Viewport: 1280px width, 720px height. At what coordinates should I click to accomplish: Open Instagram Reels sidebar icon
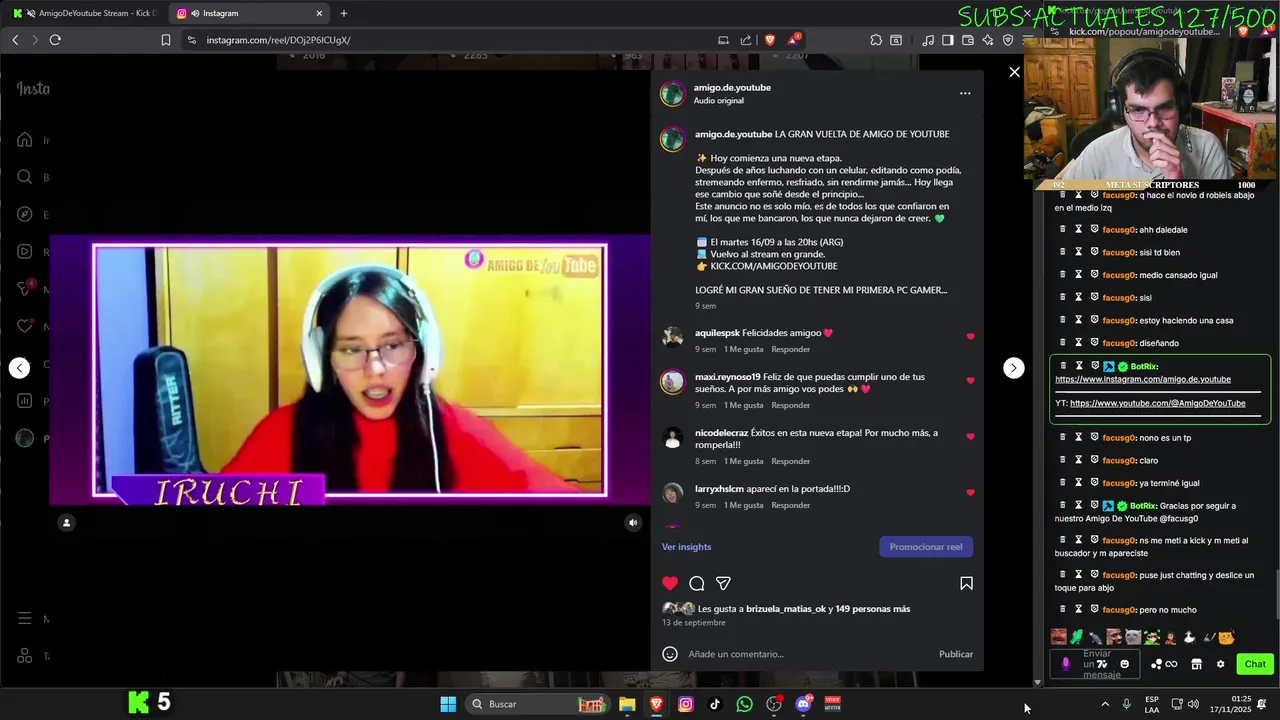[25, 252]
